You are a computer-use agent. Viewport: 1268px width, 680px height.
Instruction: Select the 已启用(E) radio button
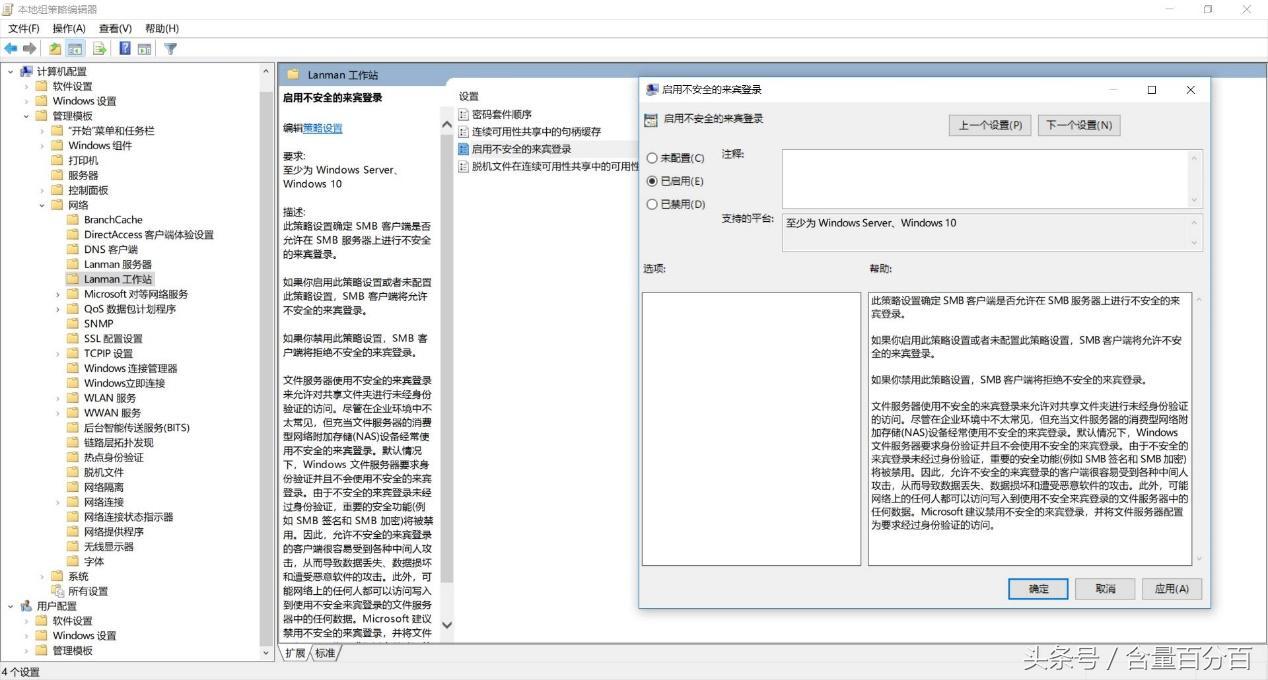[652, 181]
